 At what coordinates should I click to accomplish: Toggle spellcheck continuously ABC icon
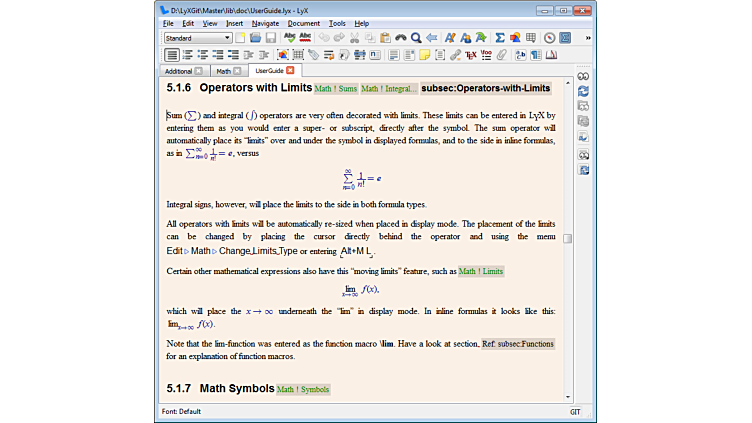305,38
